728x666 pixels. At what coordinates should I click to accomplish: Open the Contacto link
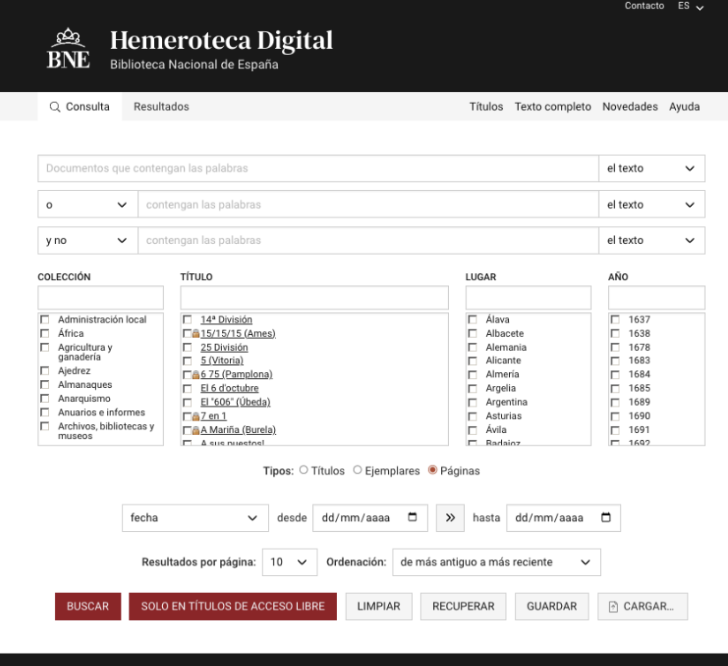[x=644, y=6]
